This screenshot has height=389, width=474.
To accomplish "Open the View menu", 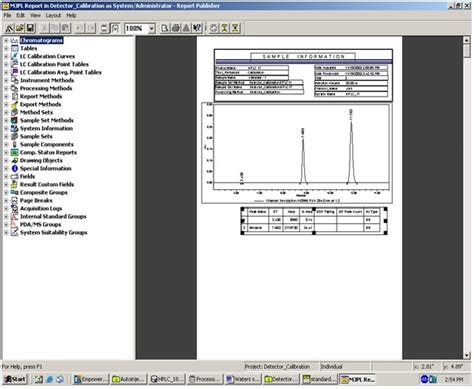I will pos(35,15).
